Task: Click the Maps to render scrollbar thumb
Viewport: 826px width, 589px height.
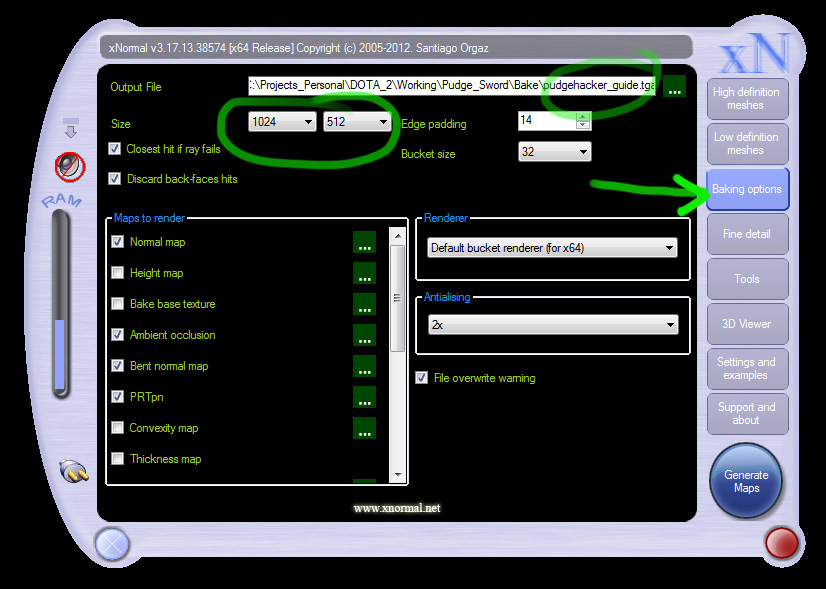Action: tap(398, 298)
